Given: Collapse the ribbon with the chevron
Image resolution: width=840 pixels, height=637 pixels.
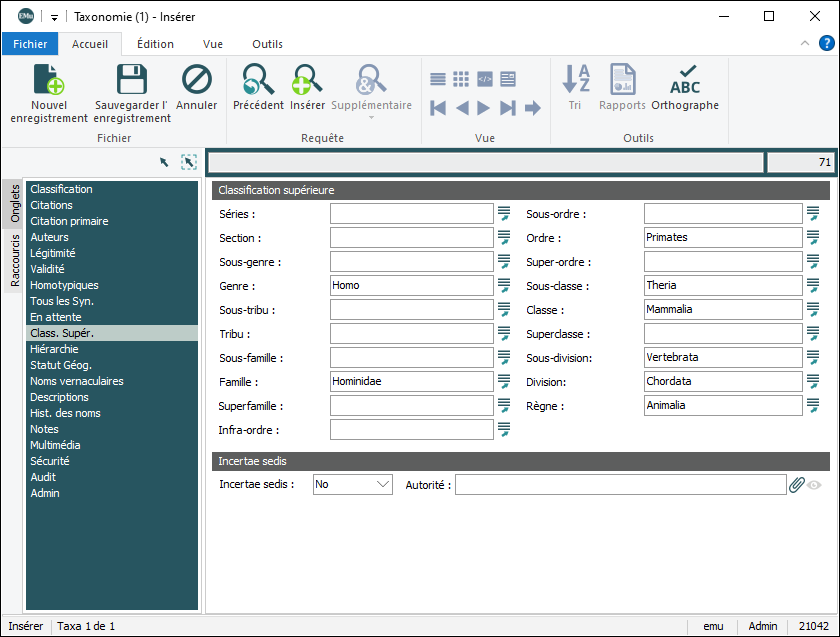Looking at the screenshot, I should click(x=805, y=43).
